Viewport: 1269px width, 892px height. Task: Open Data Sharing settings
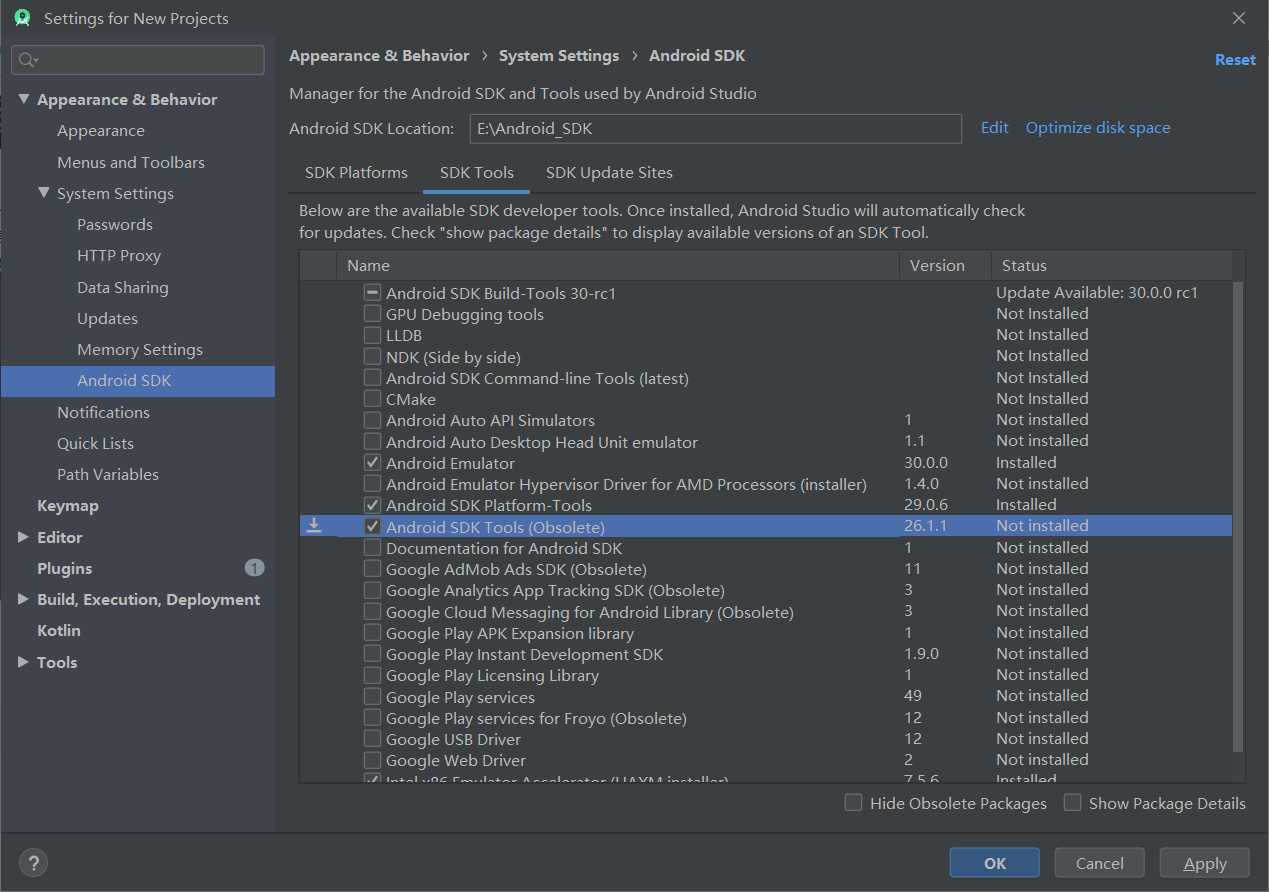click(123, 287)
